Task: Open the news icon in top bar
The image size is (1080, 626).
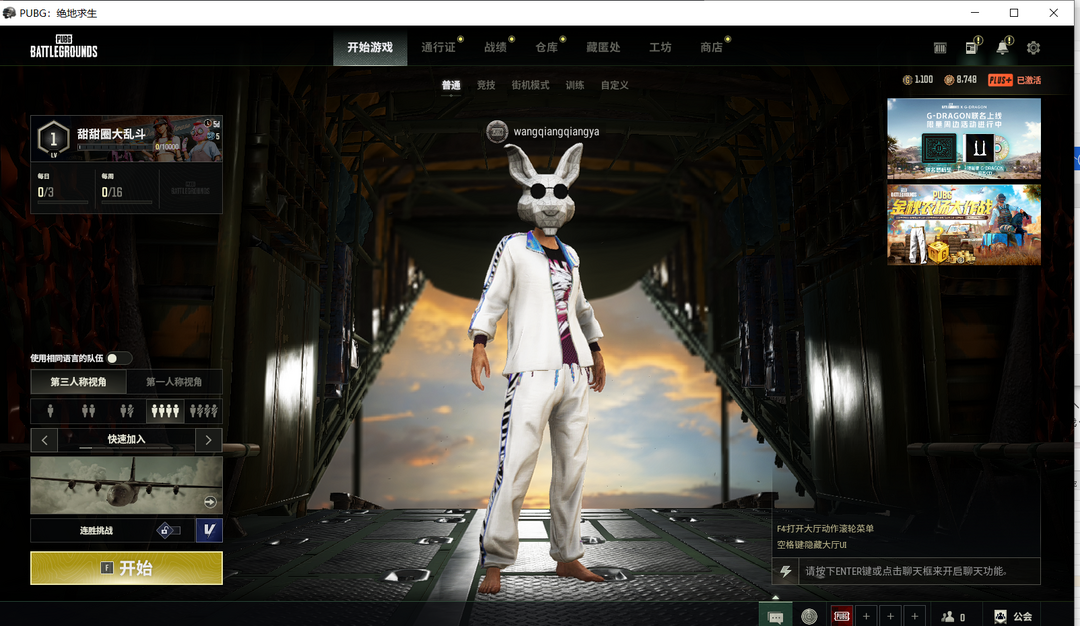Action: coord(971,48)
